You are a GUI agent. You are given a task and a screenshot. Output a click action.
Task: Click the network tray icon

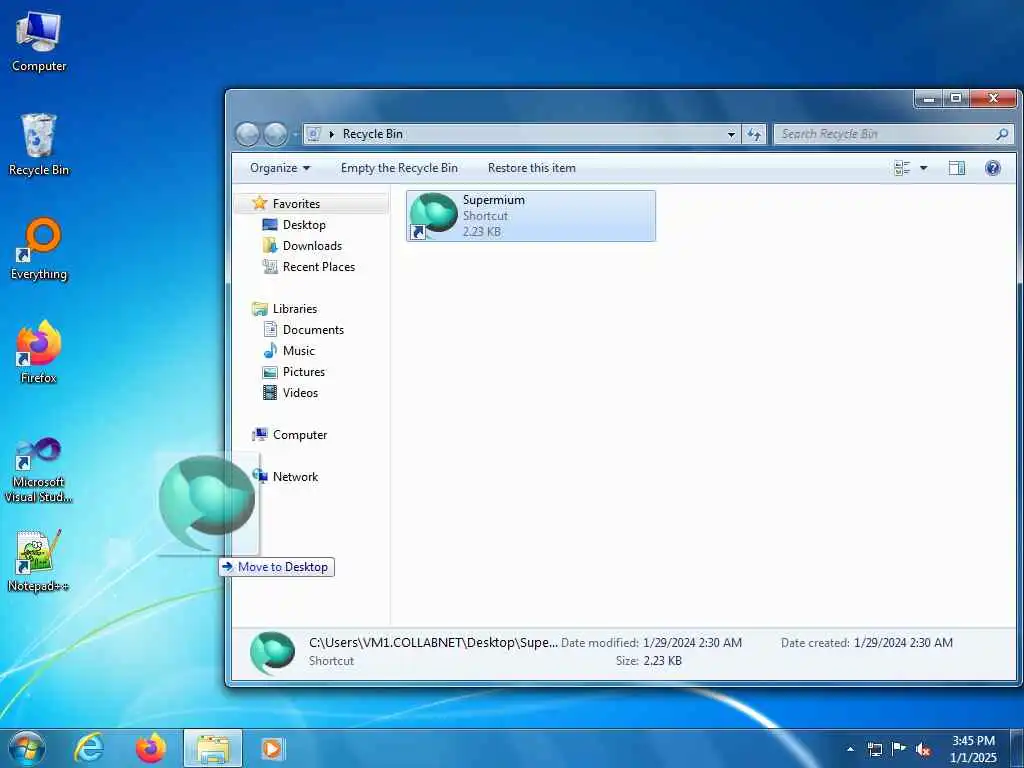[874, 749]
